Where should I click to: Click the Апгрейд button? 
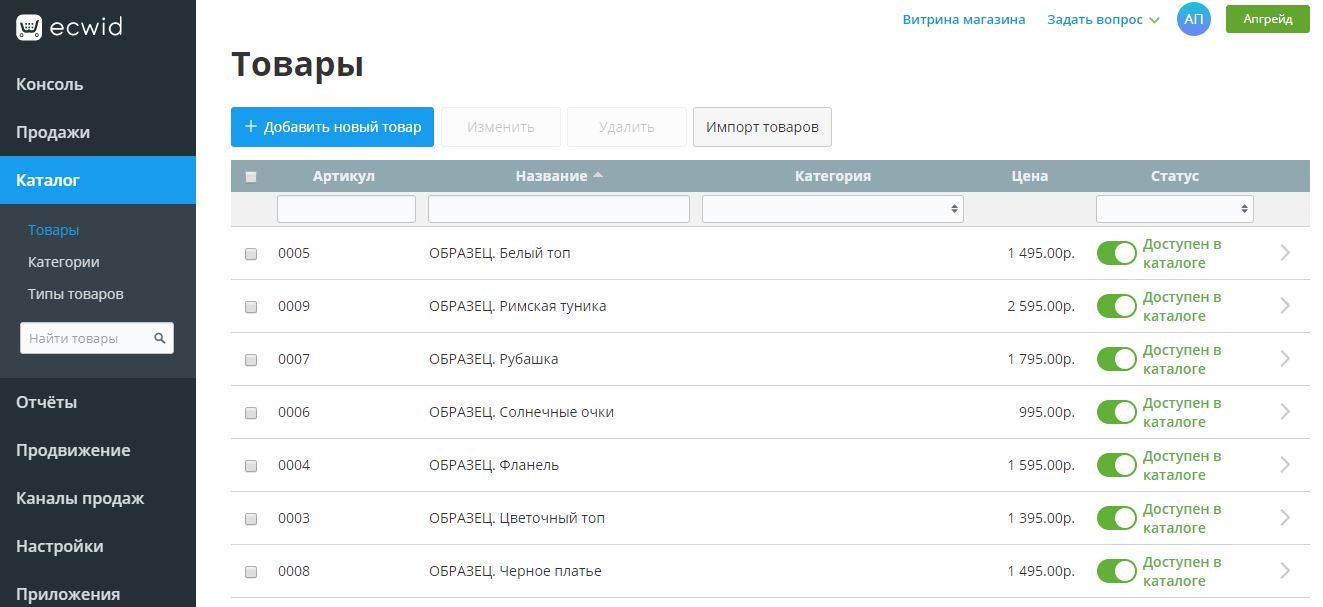(x=1266, y=18)
